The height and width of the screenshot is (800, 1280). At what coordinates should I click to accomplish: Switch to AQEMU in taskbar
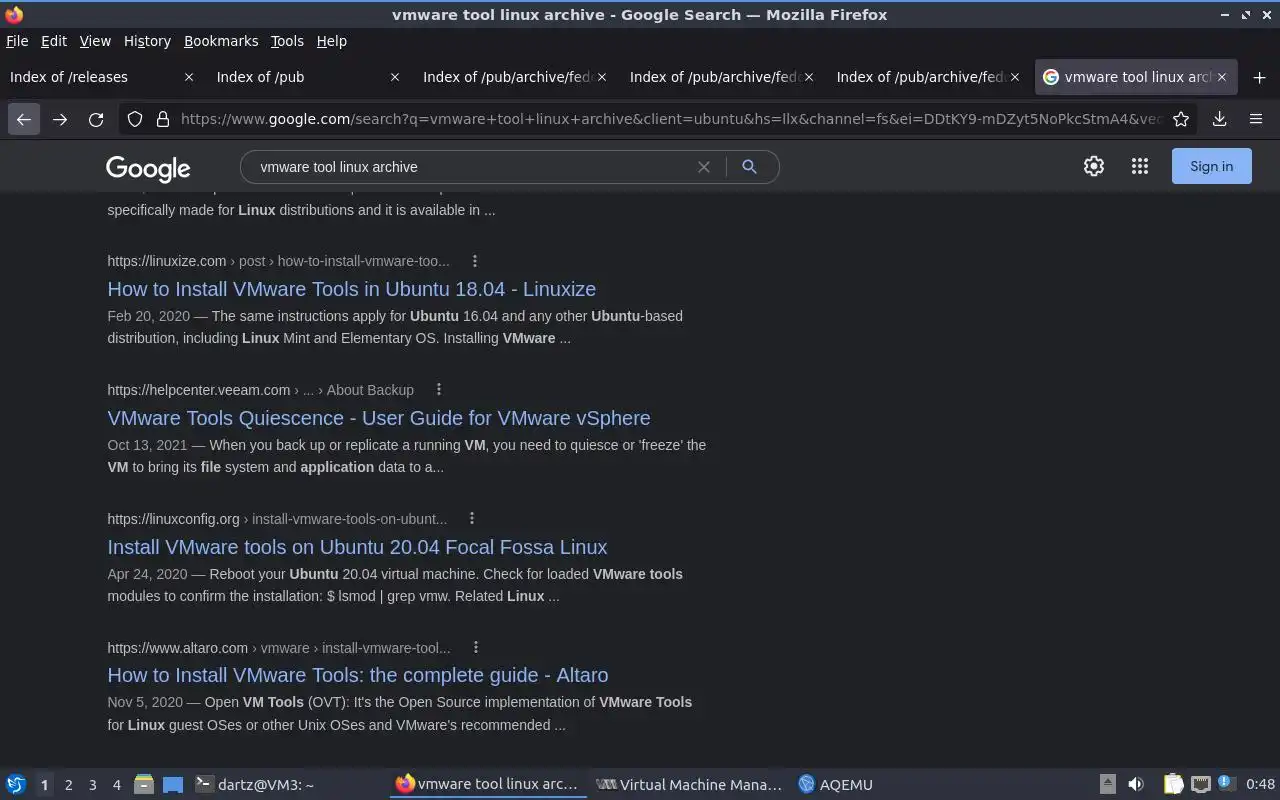pyautogui.click(x=836, y=784)
